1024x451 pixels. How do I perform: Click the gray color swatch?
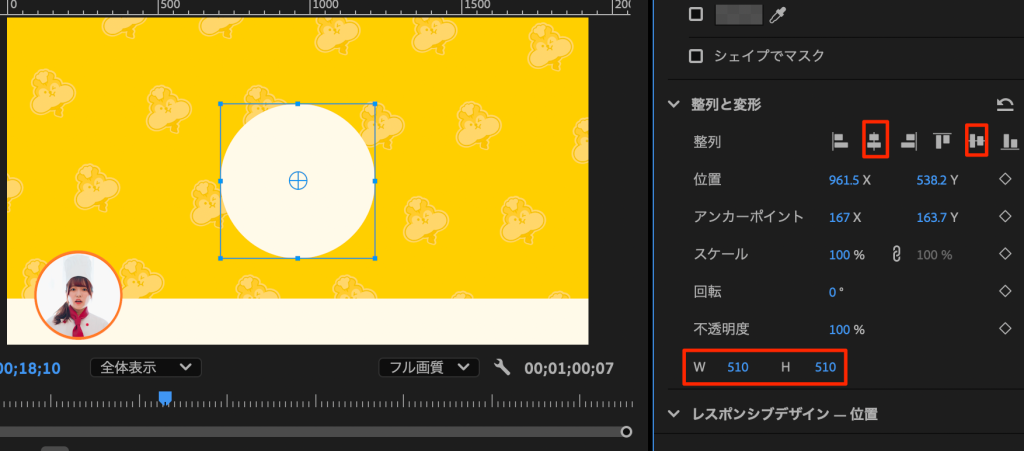point(739,14)
